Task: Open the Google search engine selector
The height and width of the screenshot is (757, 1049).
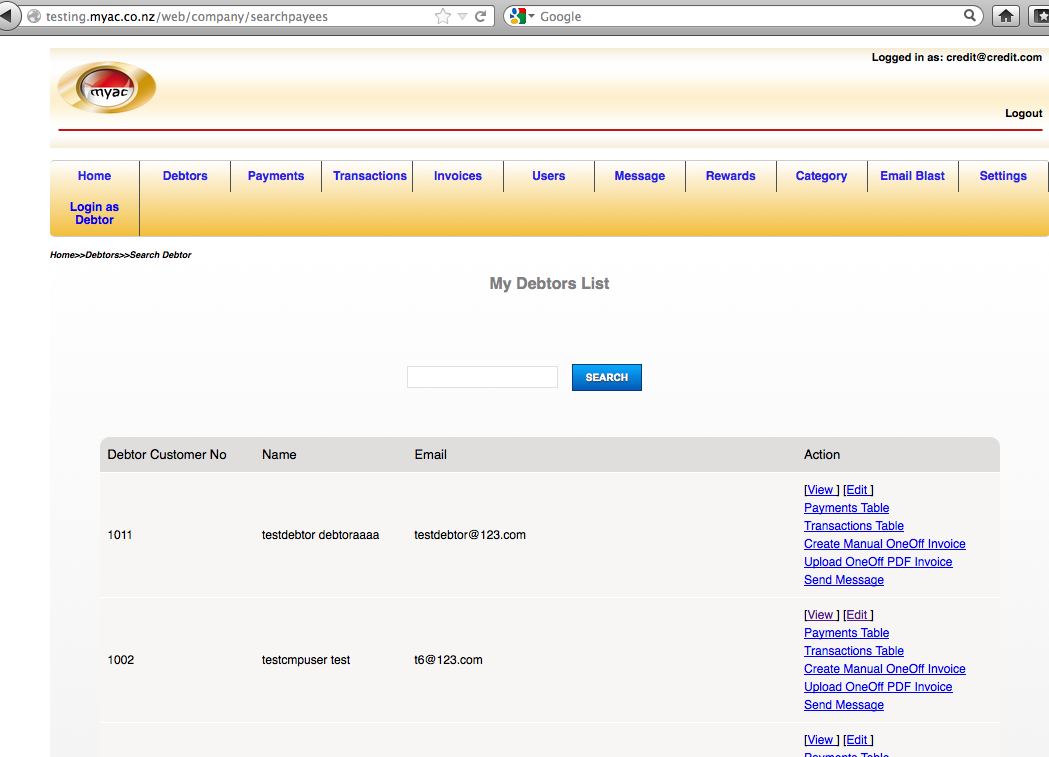Action: click(x=522, y=16)
